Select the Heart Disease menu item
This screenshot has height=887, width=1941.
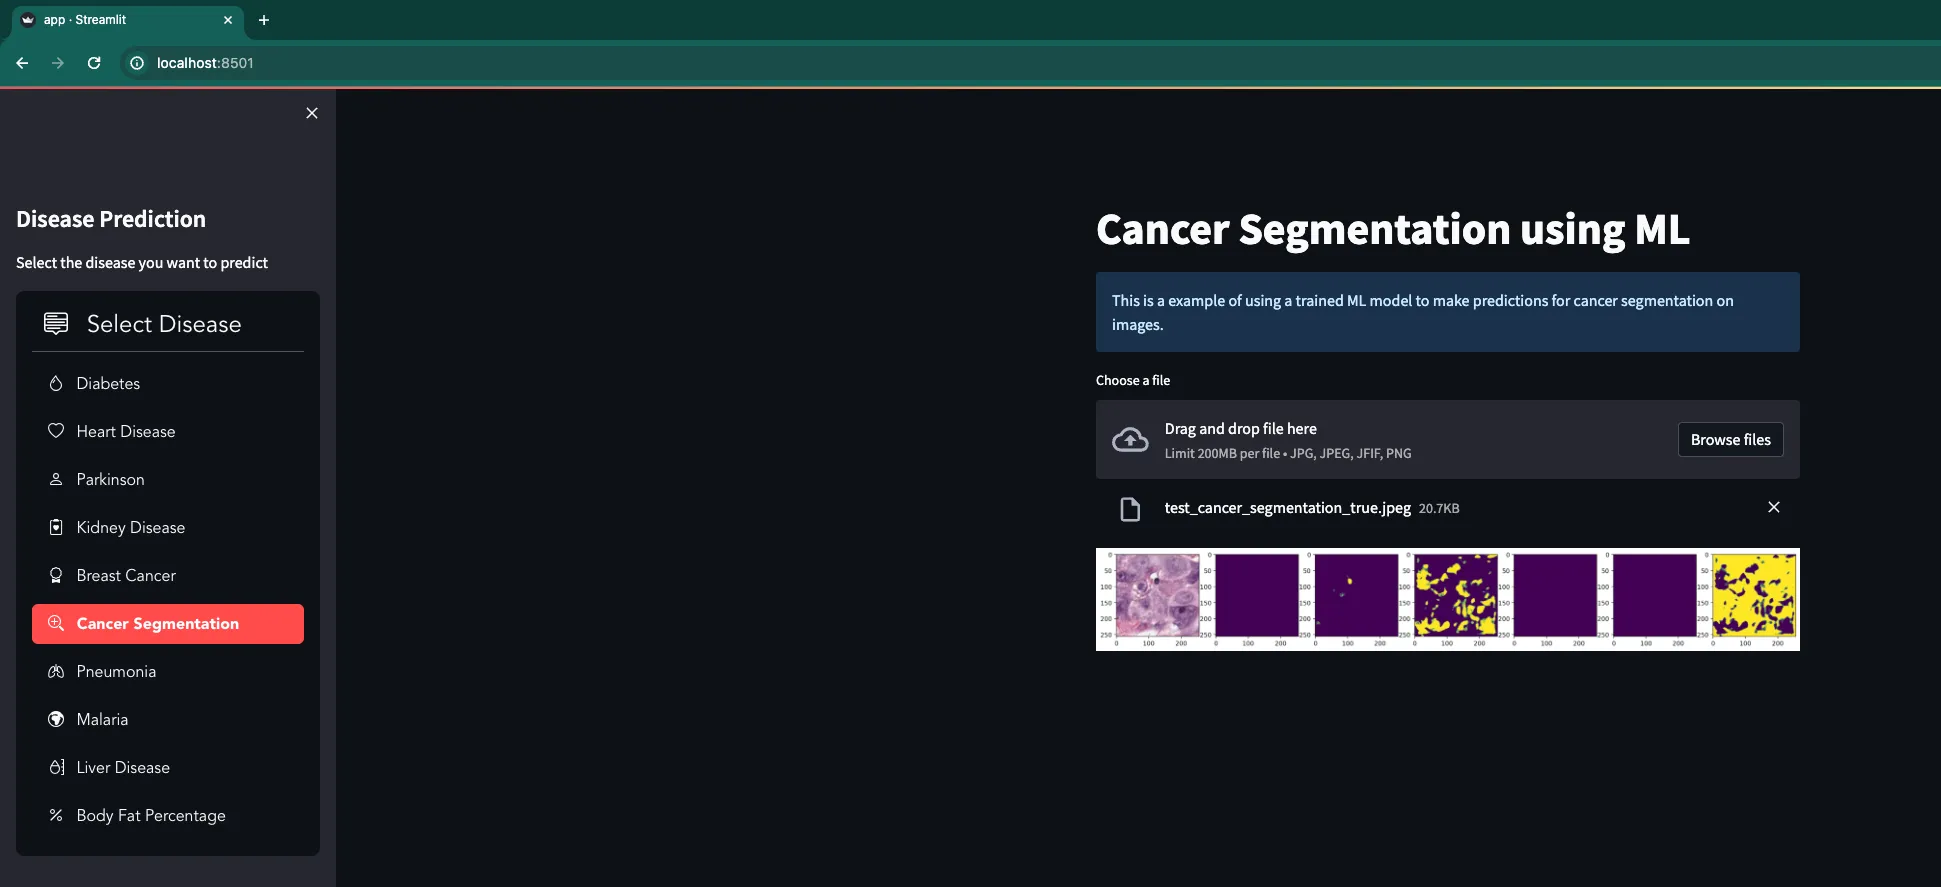click(x=168, y=431)
